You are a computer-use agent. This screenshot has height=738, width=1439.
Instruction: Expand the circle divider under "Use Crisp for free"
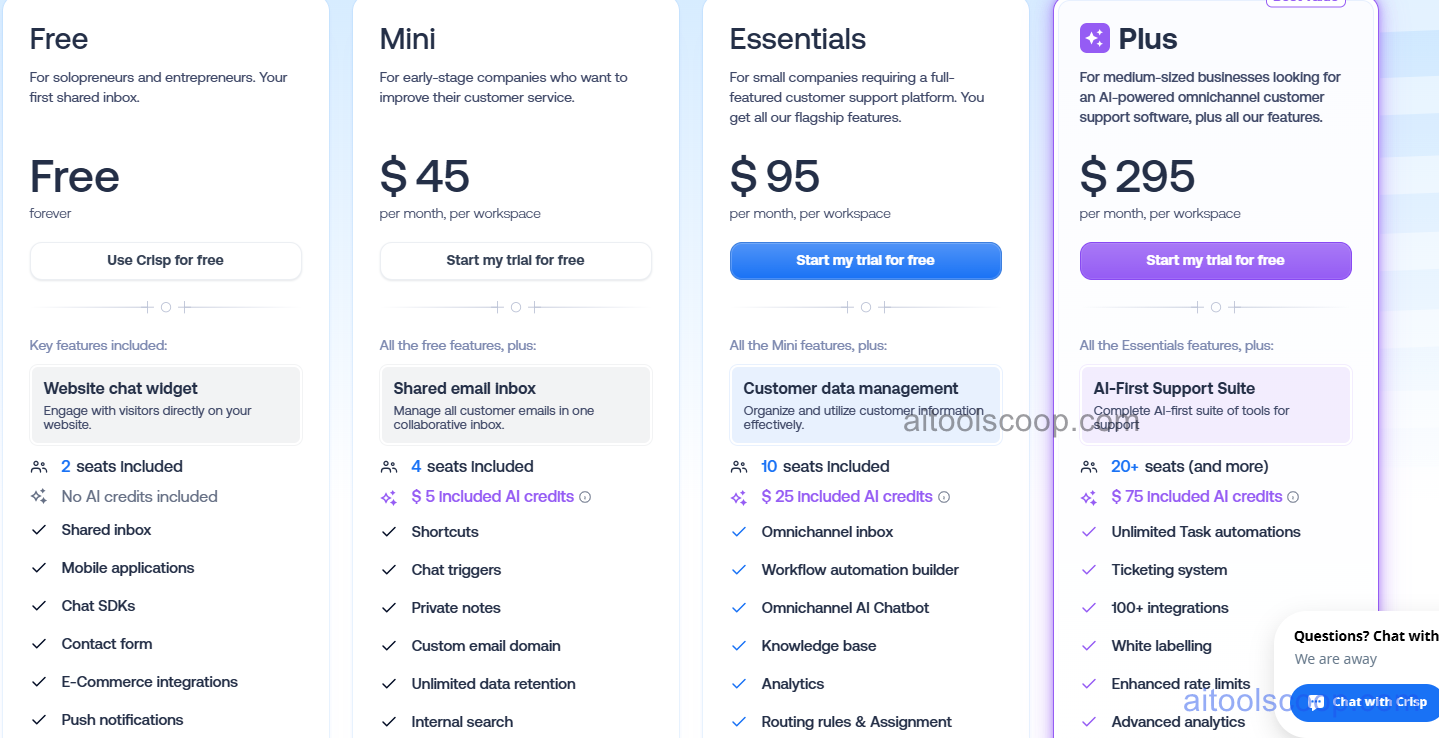[x=165, y=307]
